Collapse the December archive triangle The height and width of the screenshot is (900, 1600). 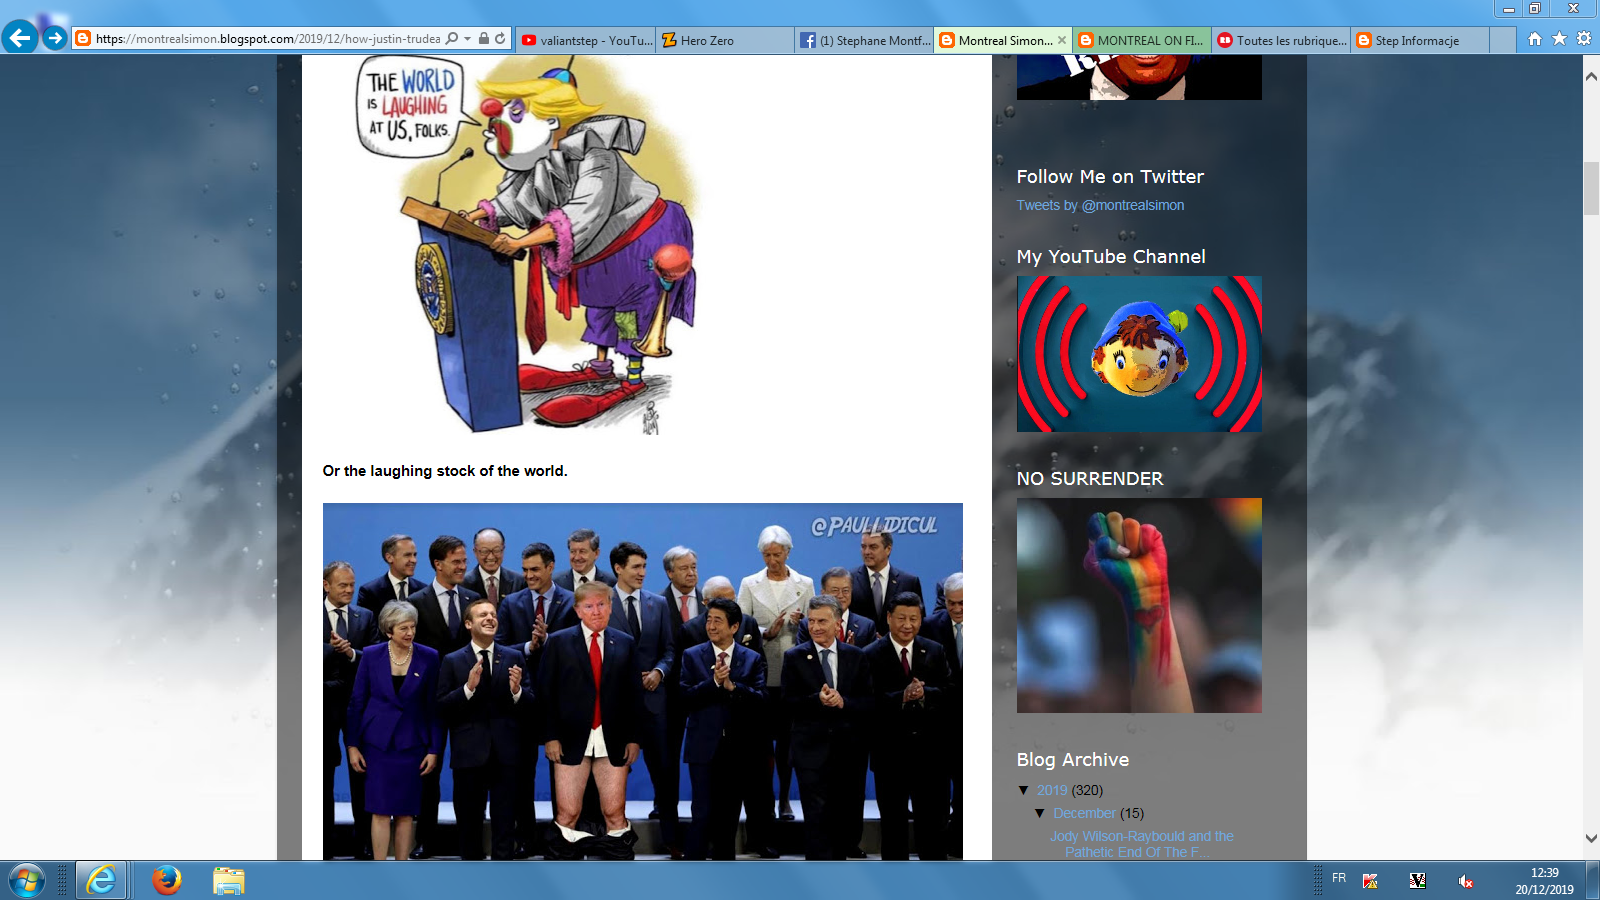pyautogui.click(x=1040, y=813)
